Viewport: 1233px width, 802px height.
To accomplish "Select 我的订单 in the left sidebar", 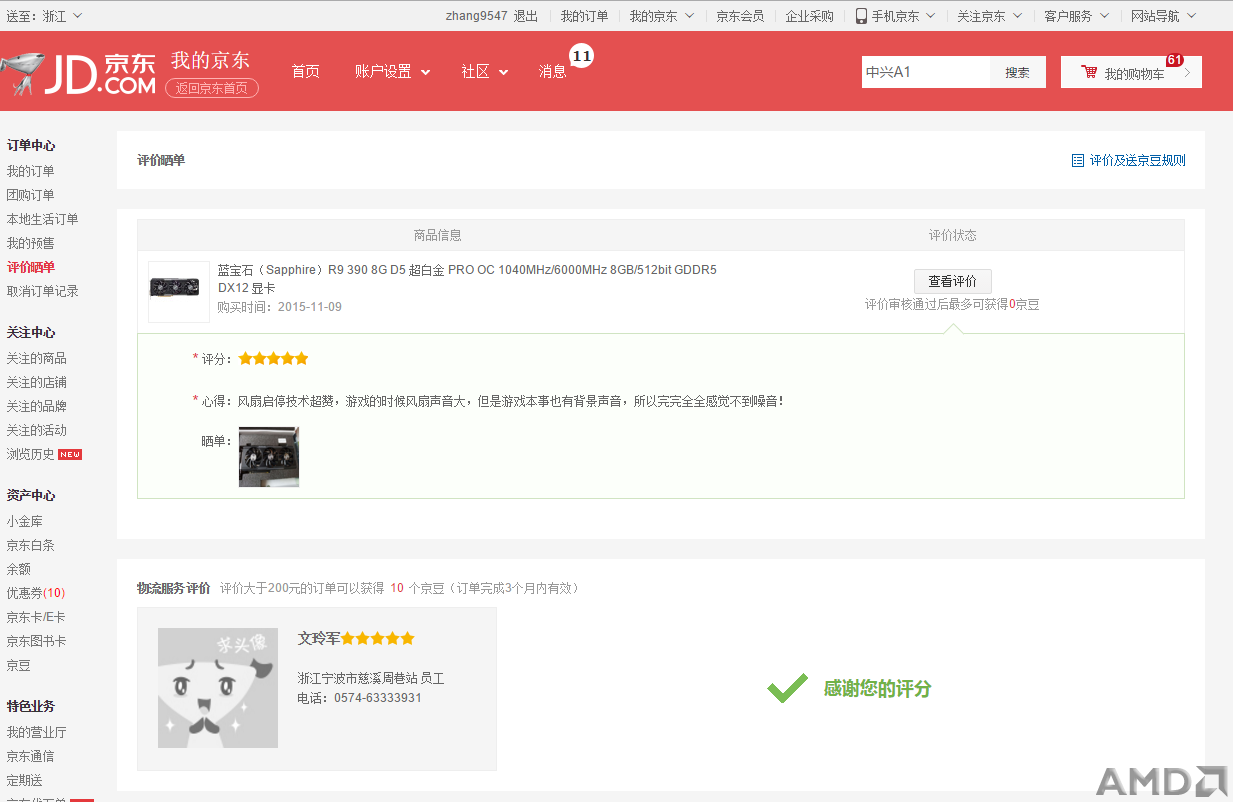I will (x=30, y=171).
